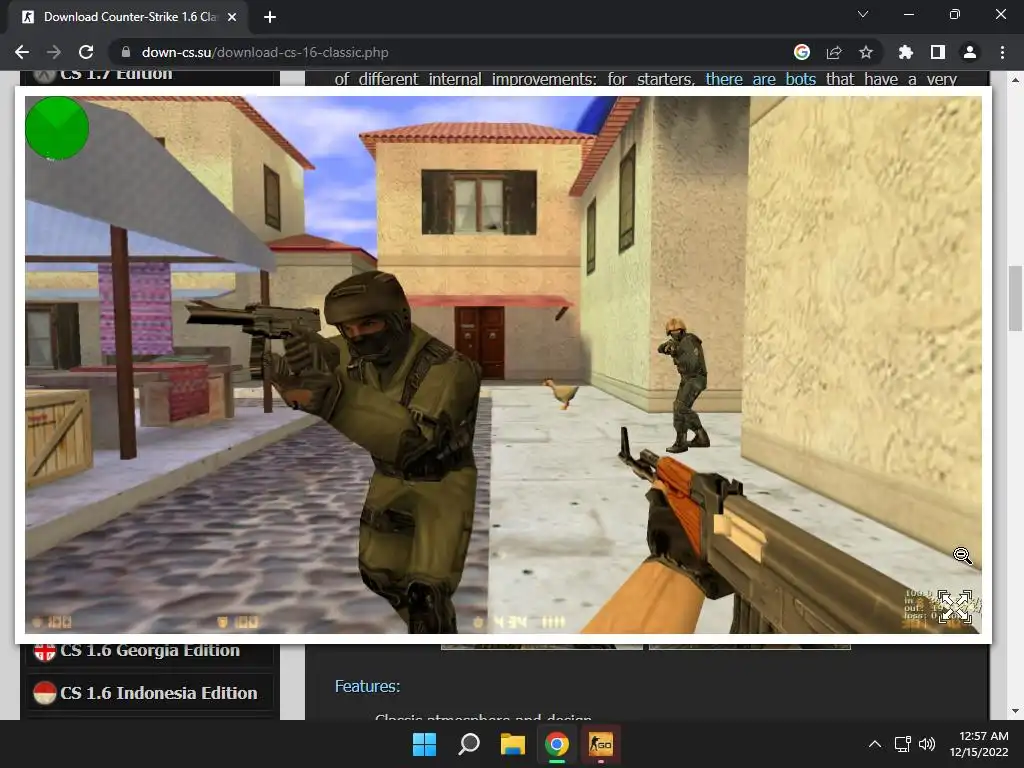Open the Chrome profile menu
This screenshot has height=768, width=1024.
pos(970,52)
